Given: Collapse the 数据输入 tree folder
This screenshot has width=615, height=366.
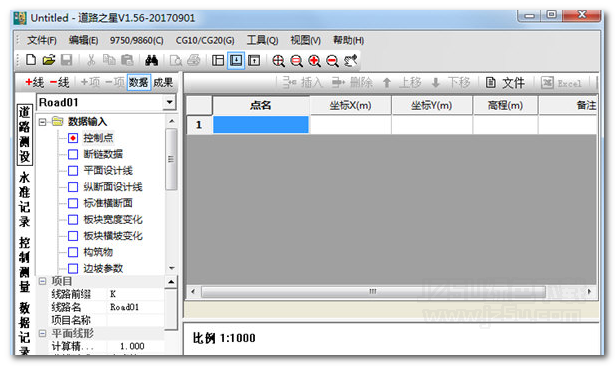Looking at the screenshot, I should pos(42,122).
